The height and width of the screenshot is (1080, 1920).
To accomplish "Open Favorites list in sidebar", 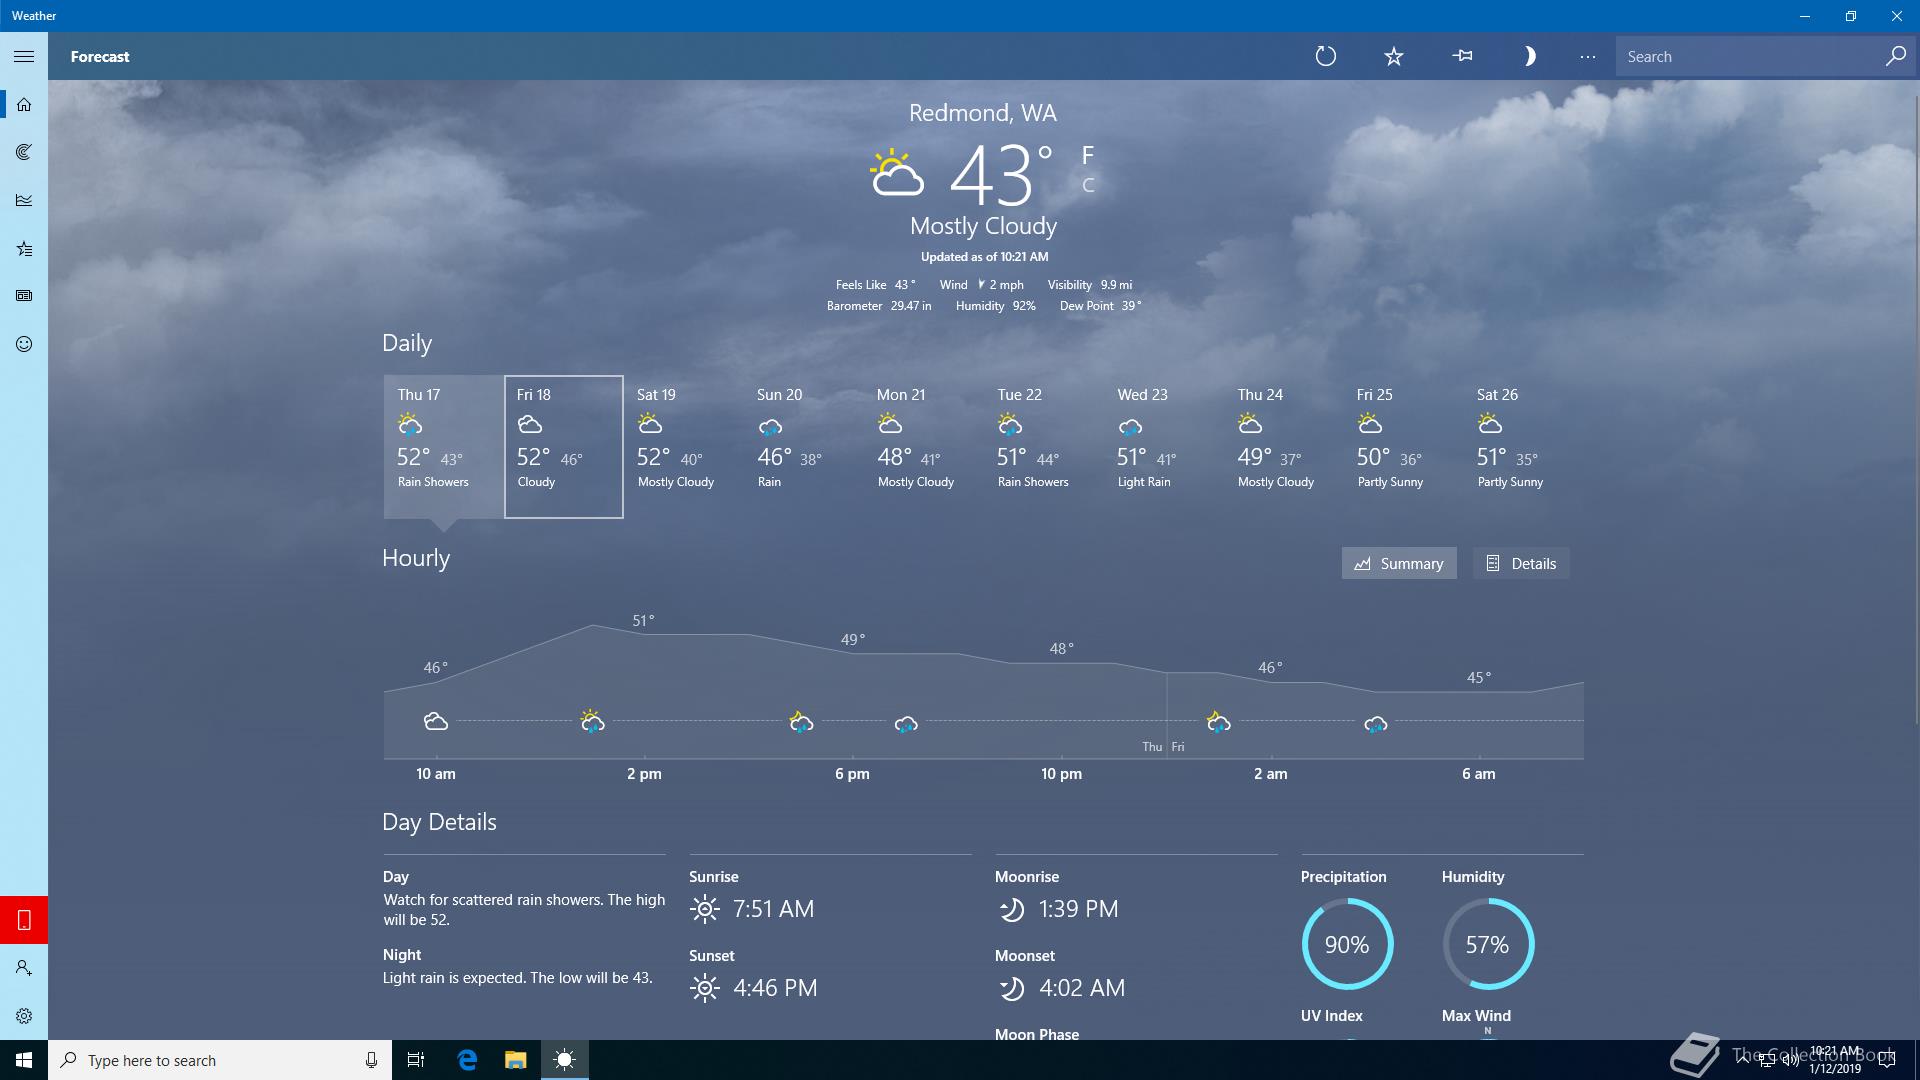I will pos(24,248).
